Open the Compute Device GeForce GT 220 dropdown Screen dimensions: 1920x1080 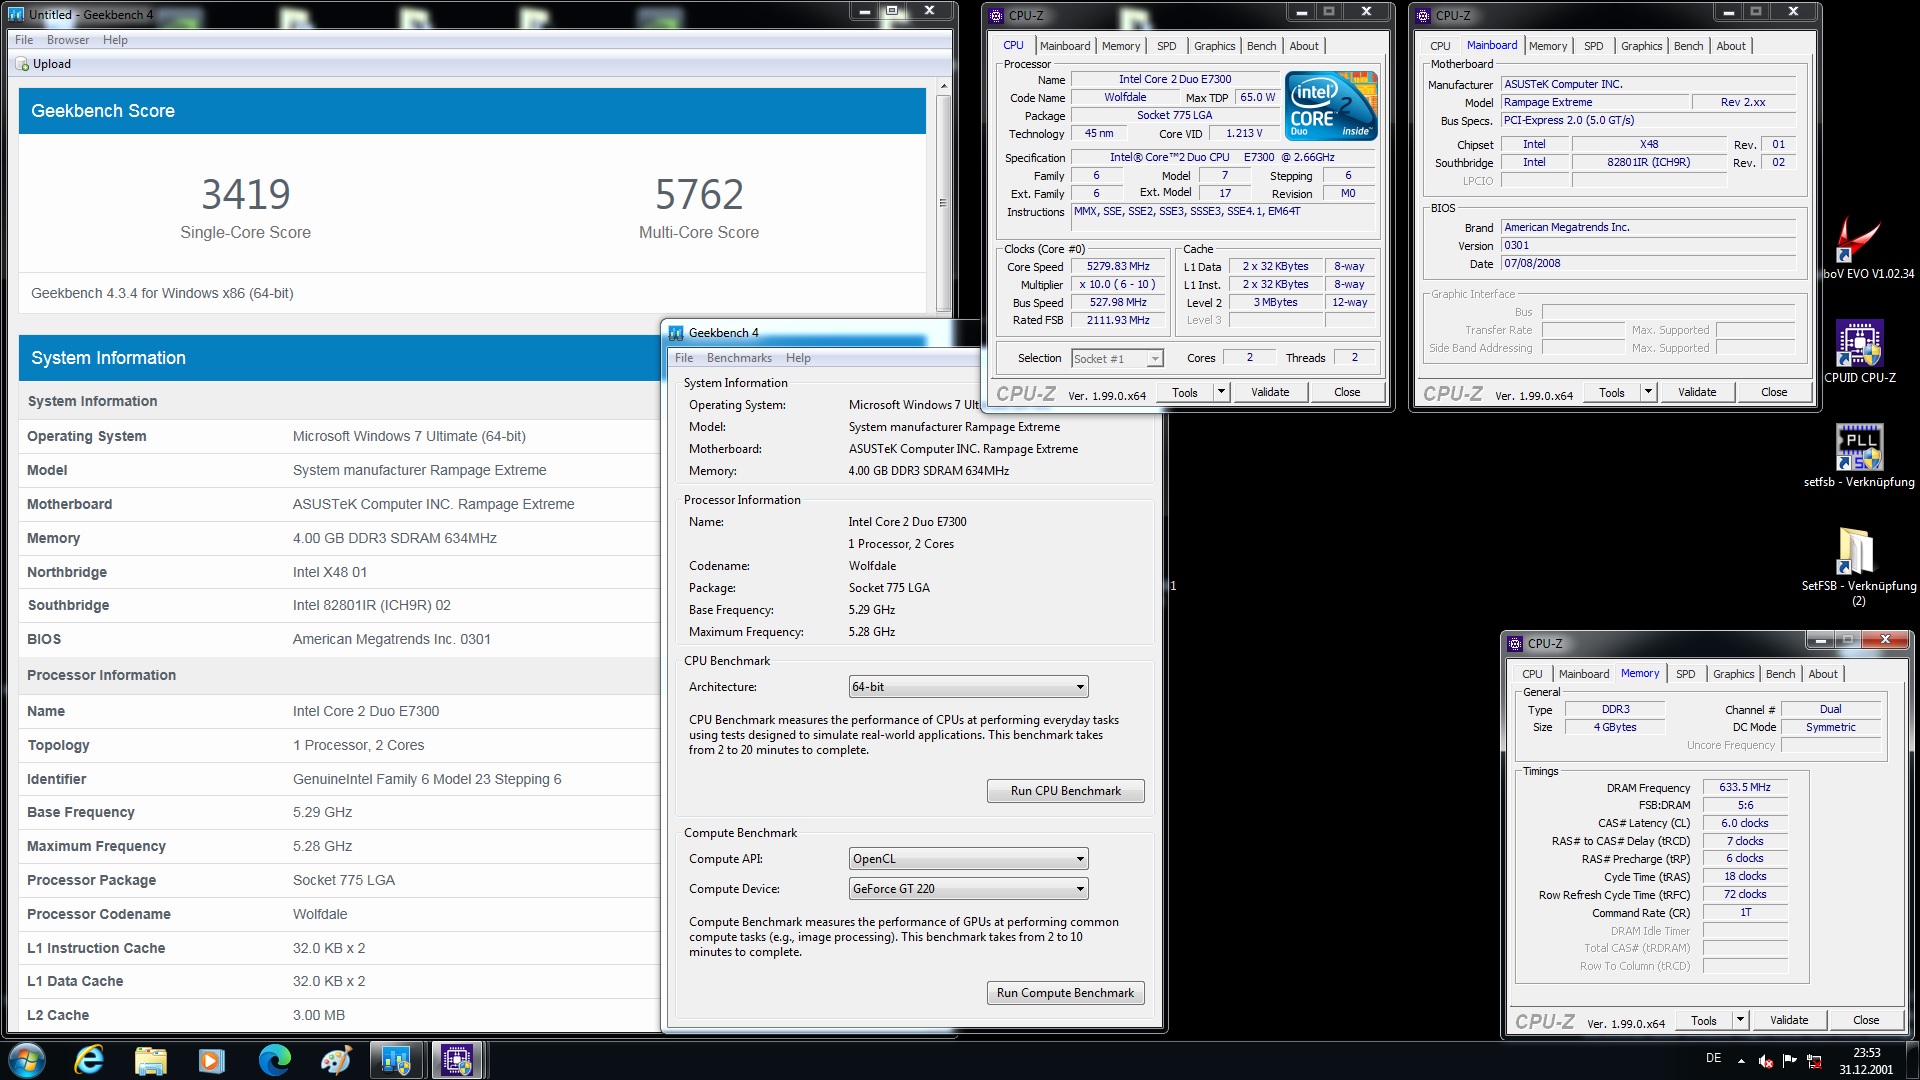(x=968, y=889)
